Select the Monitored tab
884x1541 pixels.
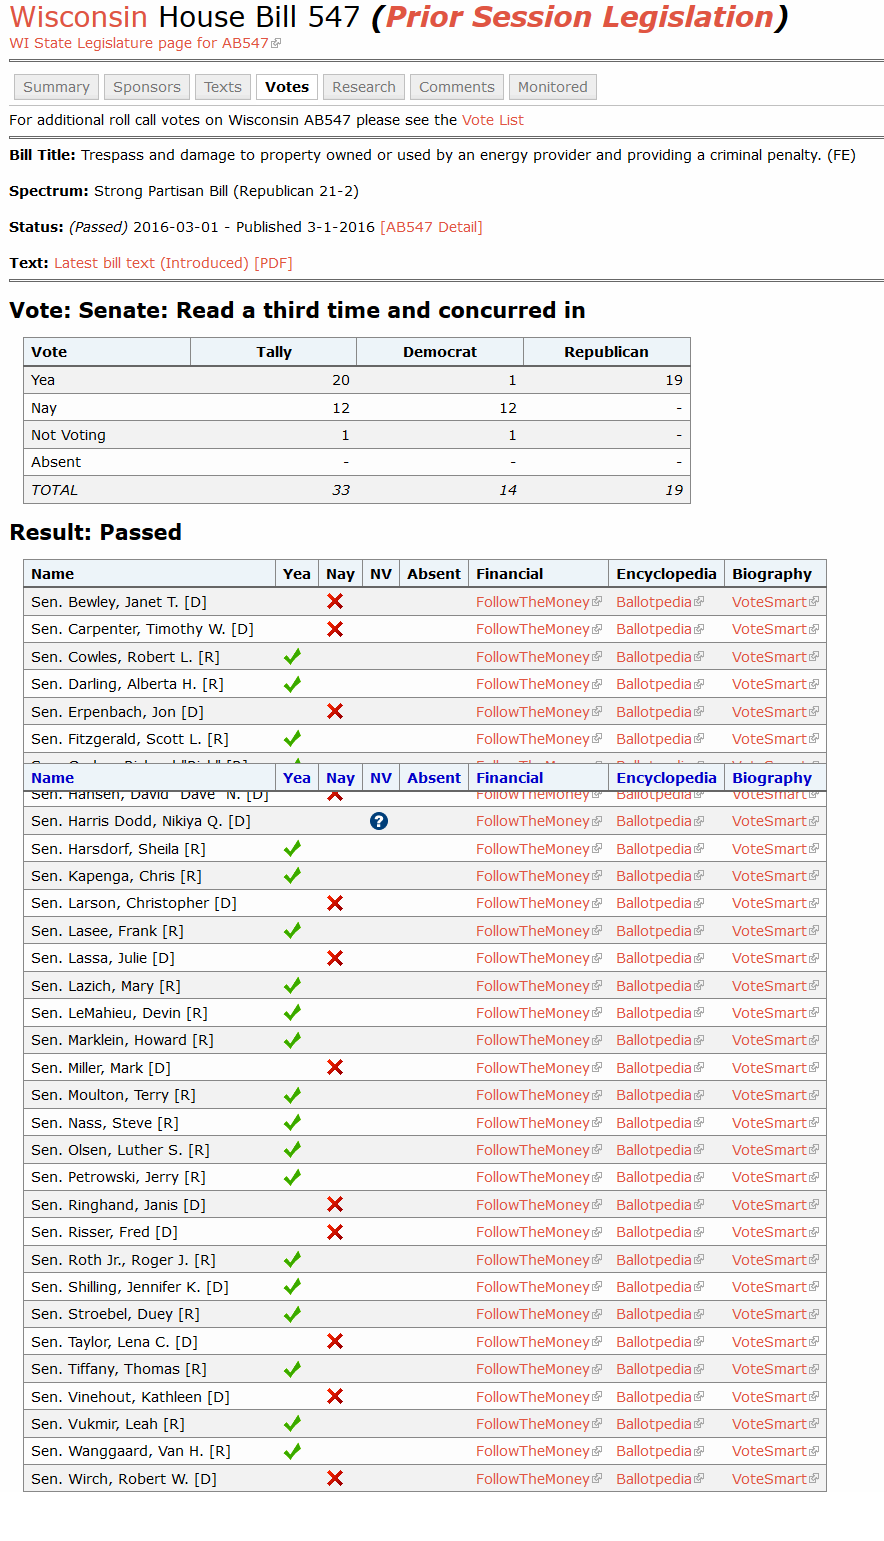tap(552, 87)
